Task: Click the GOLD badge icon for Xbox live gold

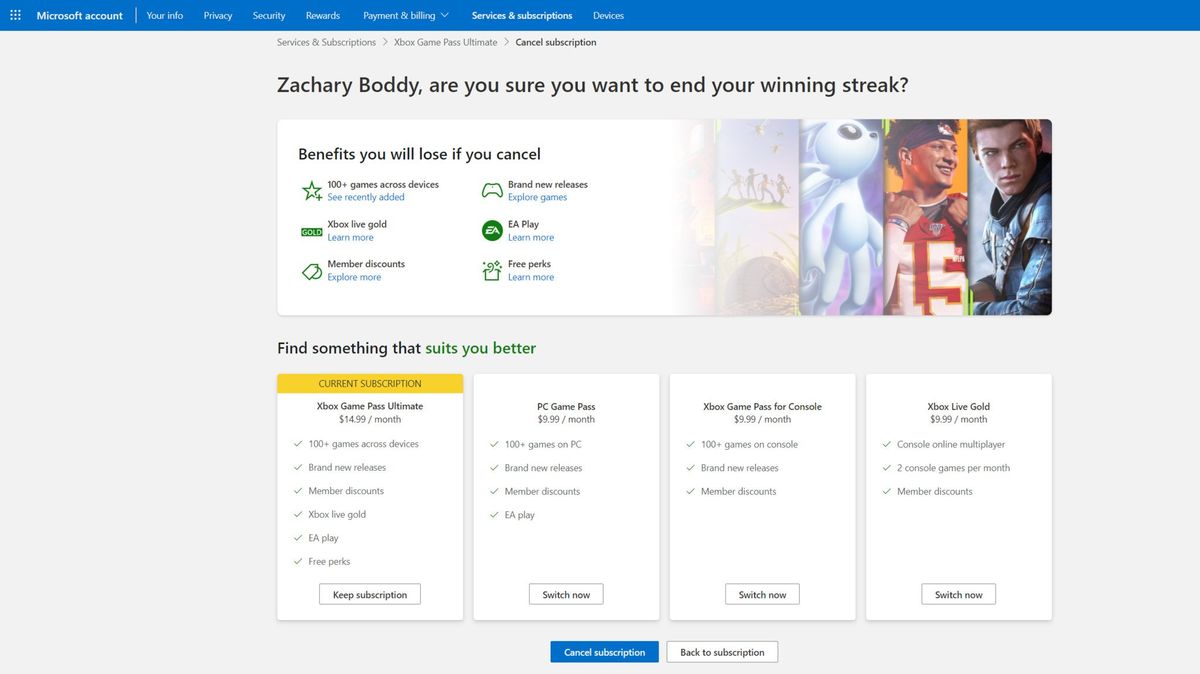Action: pyautogui.click(x=311, y=230)
